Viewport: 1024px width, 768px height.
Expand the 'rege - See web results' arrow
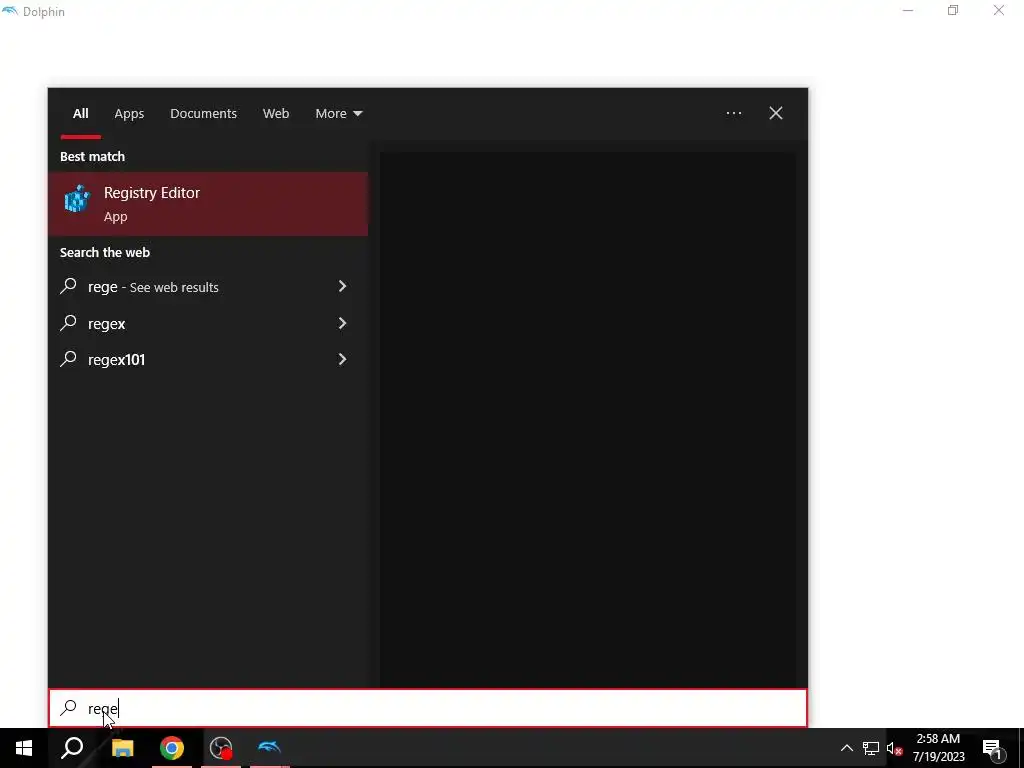click(342, 286)
